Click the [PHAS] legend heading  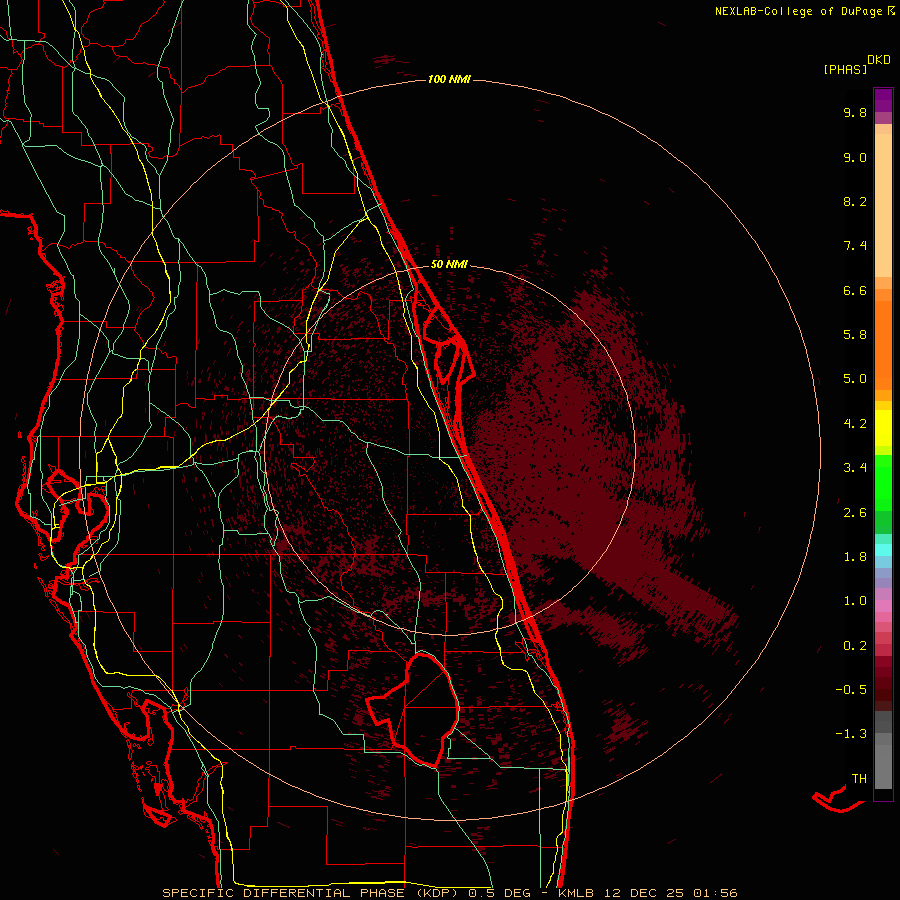845,69
